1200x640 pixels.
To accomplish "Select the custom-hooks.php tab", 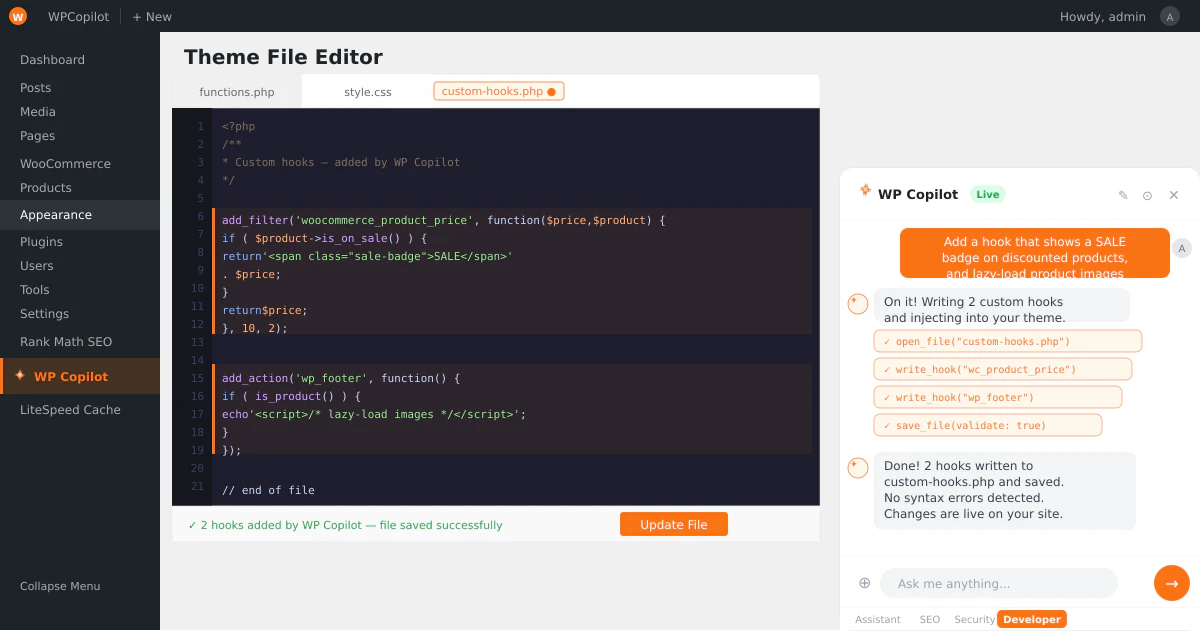I will (x=498, y=91).
